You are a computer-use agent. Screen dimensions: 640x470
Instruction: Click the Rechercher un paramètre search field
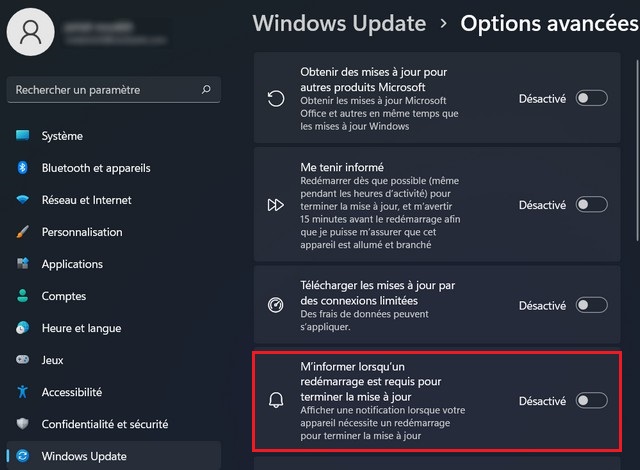[x=114, y=90]
